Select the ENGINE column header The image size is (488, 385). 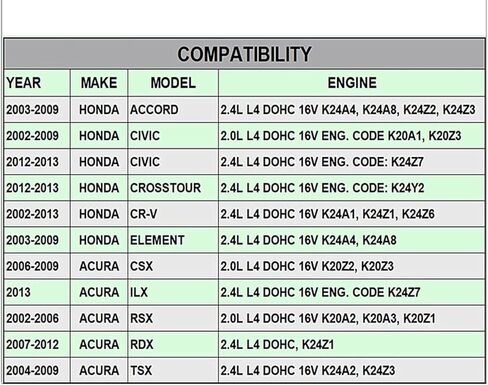tap(352, 83)
